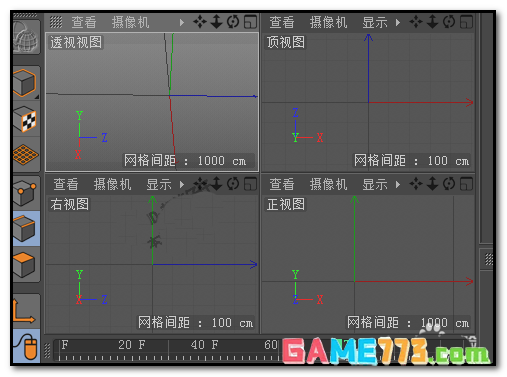The width and height of the screenshot is (507, 377).
Task: Click zoom-camera icon in front view header
Action: pos(433,184)
